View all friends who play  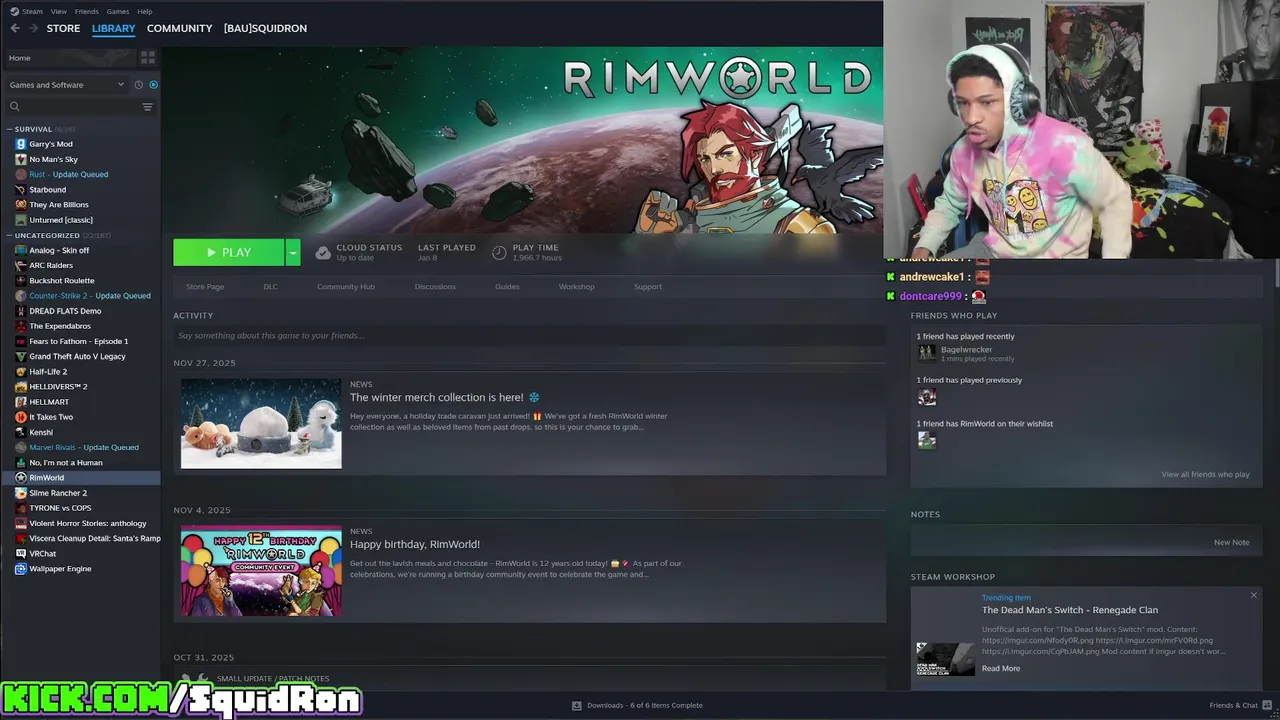[1205, 474]
